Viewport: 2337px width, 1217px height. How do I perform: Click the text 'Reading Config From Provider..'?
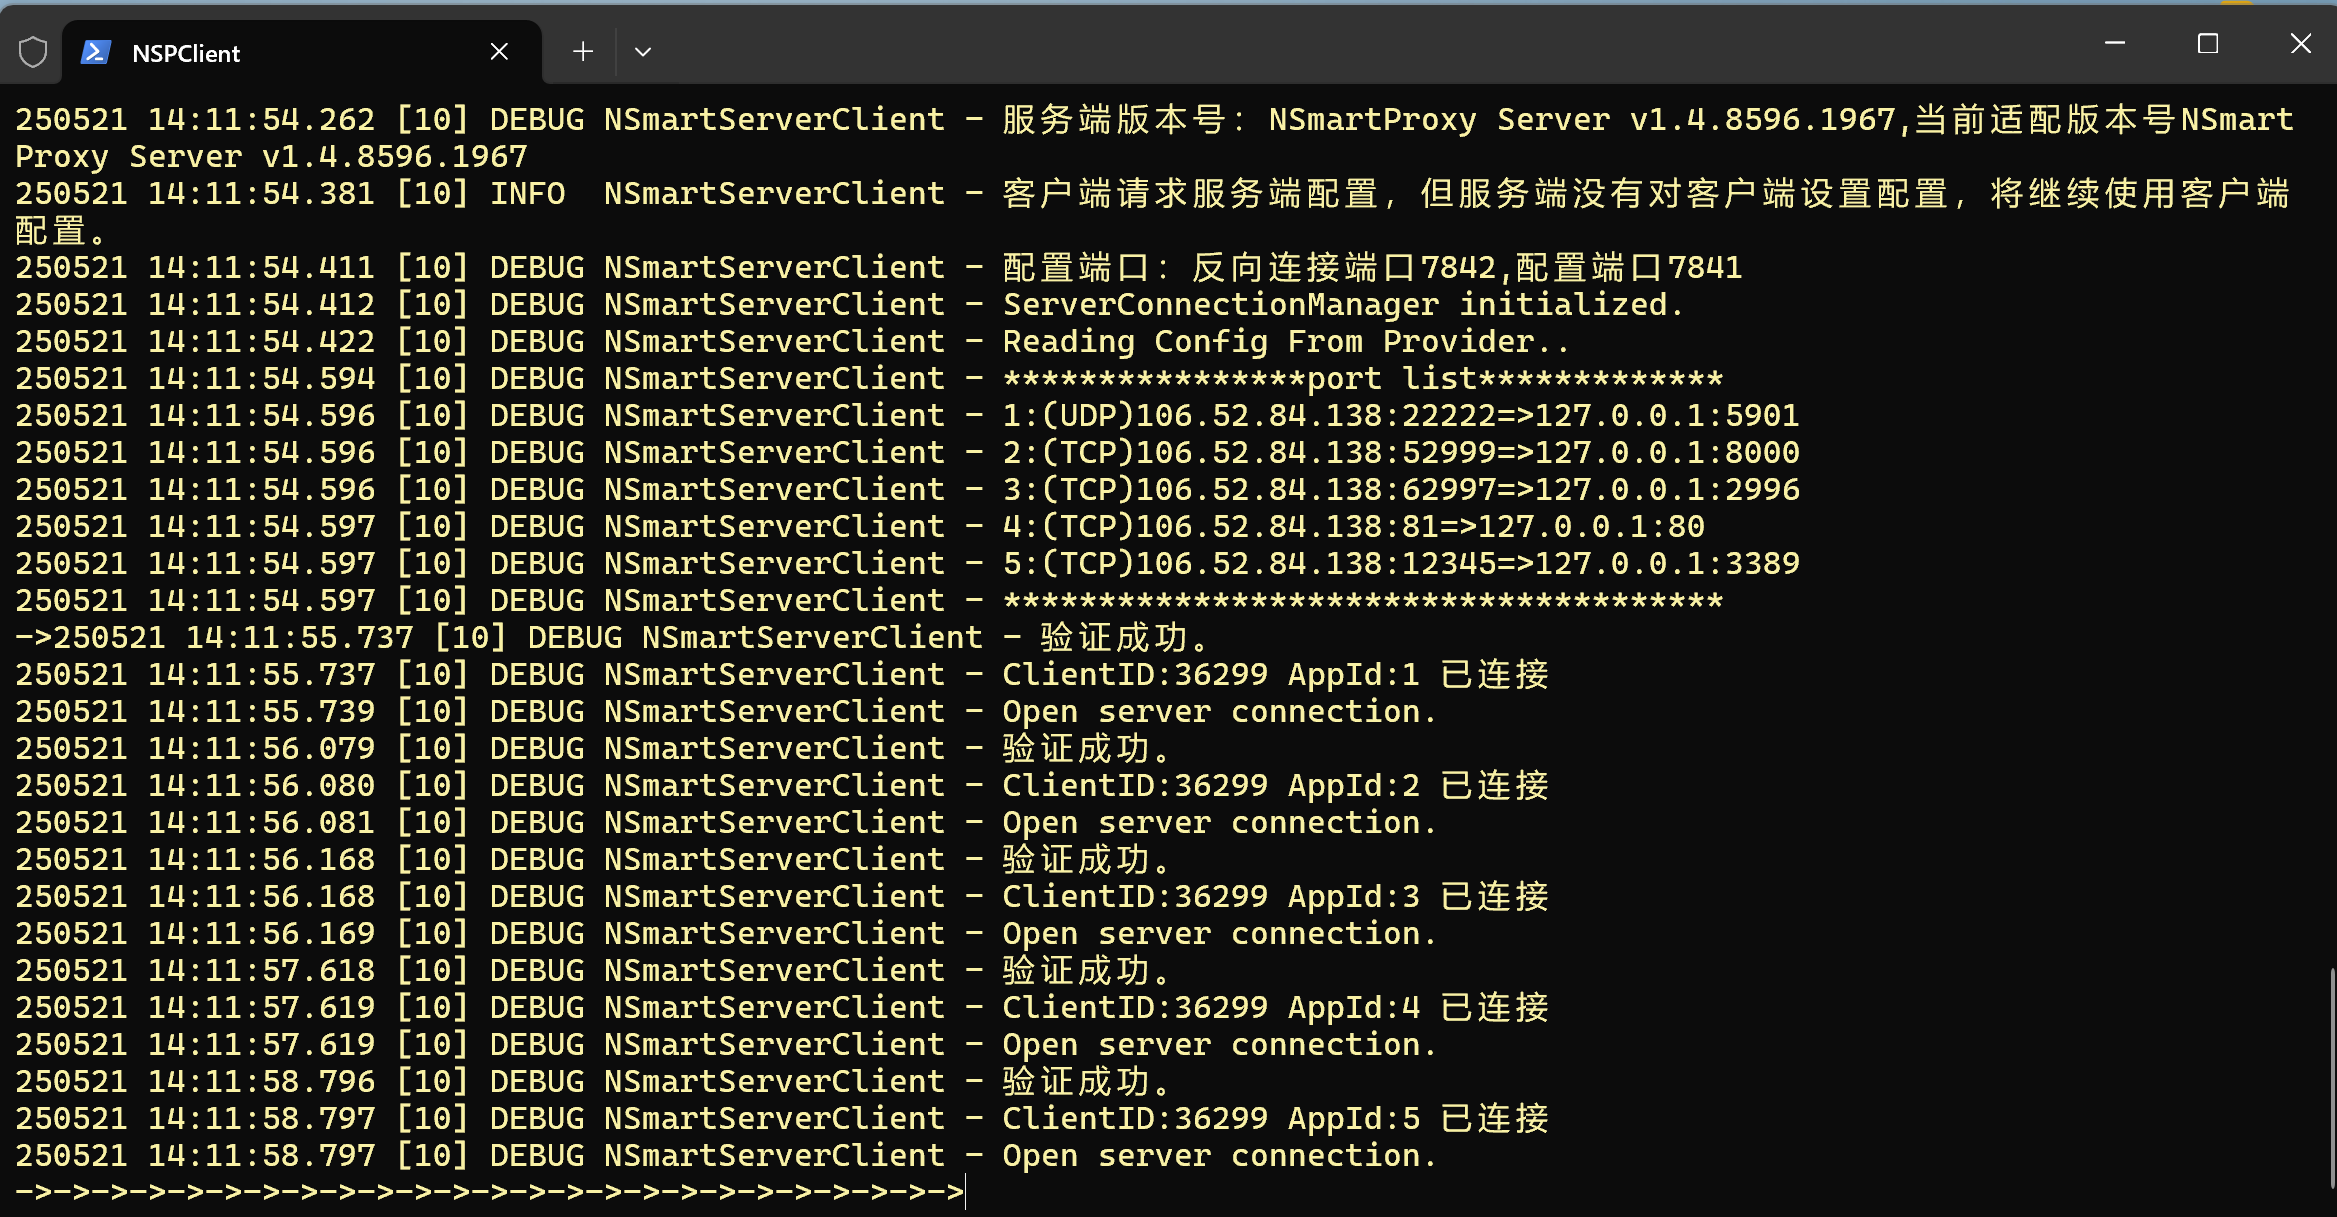[1286, 341]
